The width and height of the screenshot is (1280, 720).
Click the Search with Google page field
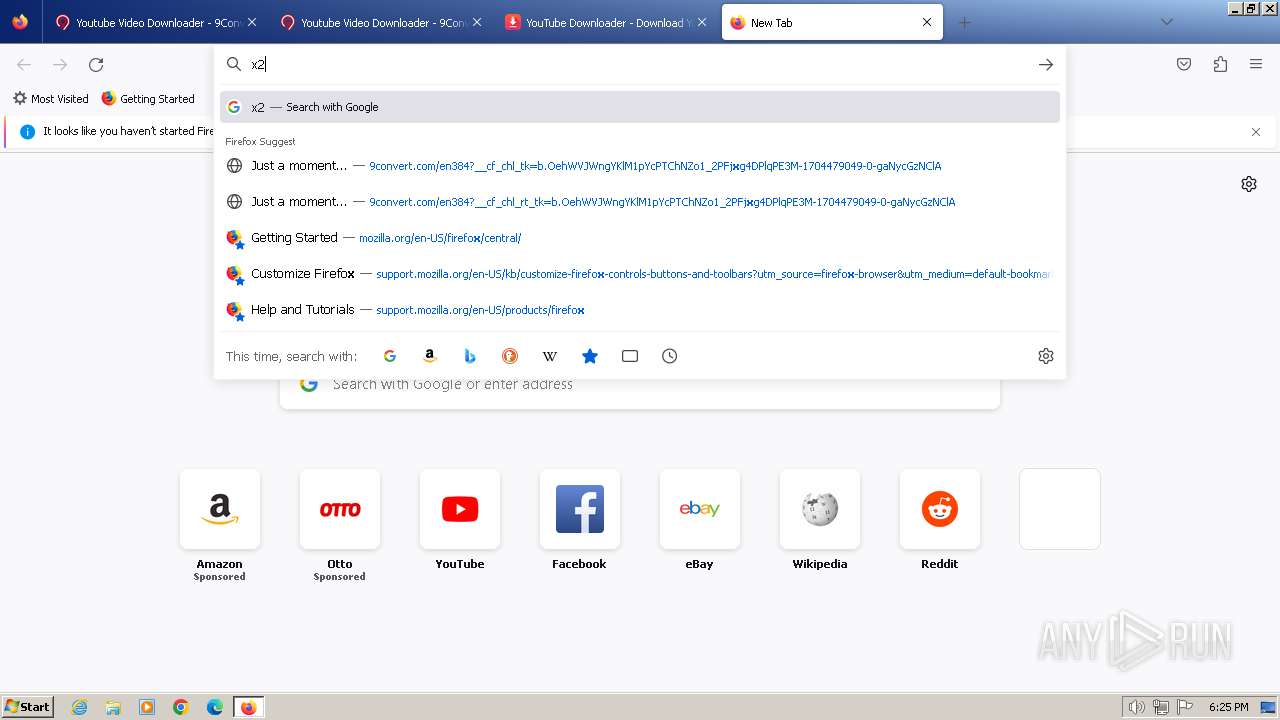[640, 384]
